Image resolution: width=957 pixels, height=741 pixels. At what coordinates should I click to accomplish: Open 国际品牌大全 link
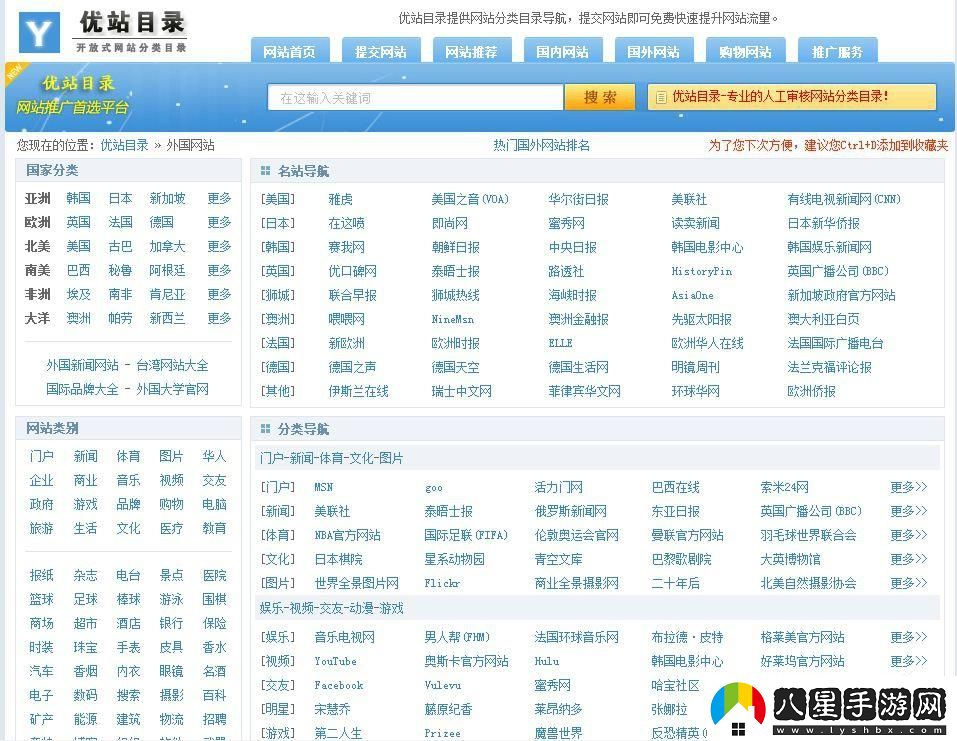82,389
